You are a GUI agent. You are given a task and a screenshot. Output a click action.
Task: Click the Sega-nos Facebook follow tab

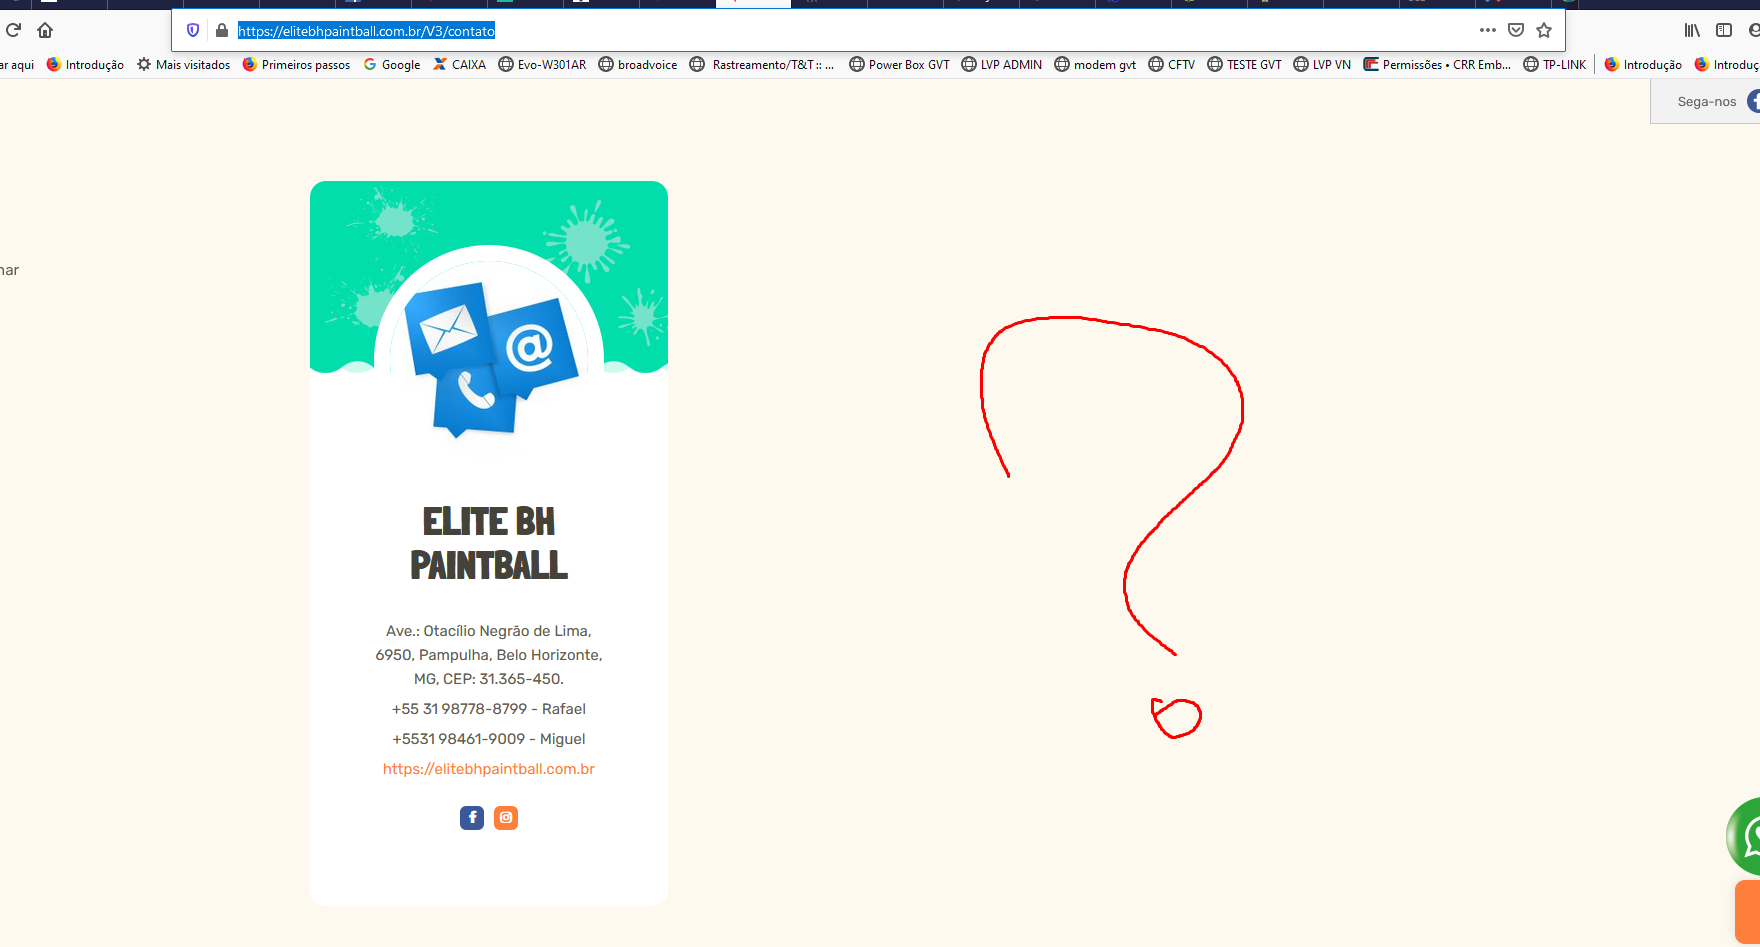[1706, 101]
